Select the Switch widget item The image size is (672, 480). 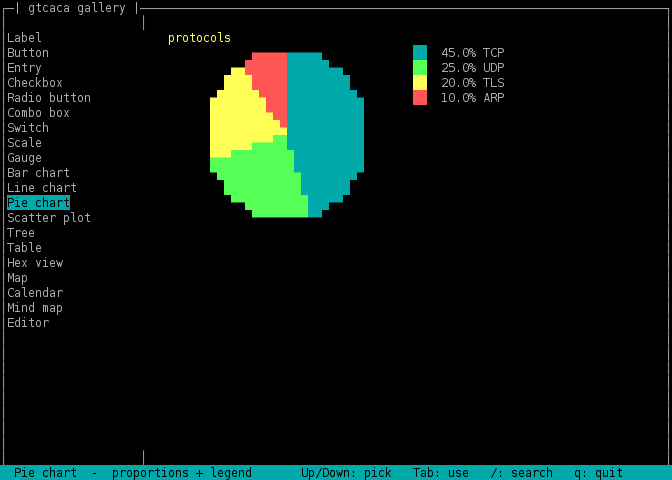coord(28,128)
